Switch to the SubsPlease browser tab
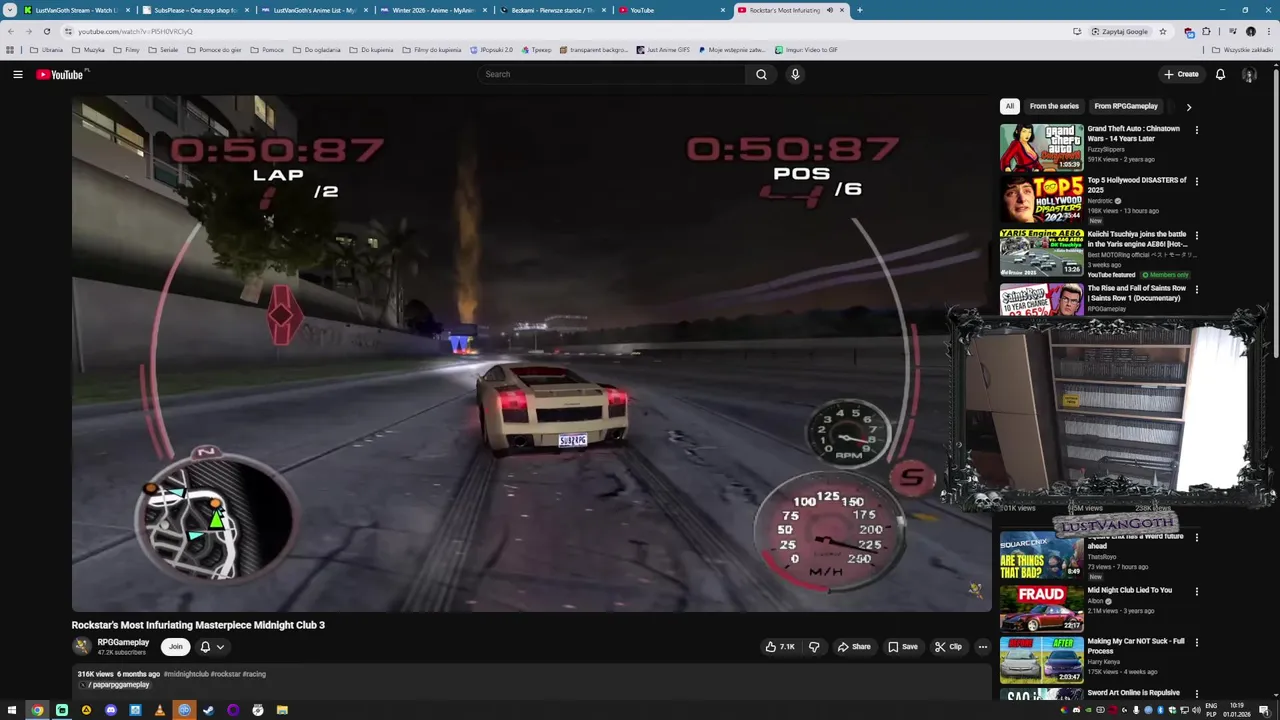 point(195,10)
